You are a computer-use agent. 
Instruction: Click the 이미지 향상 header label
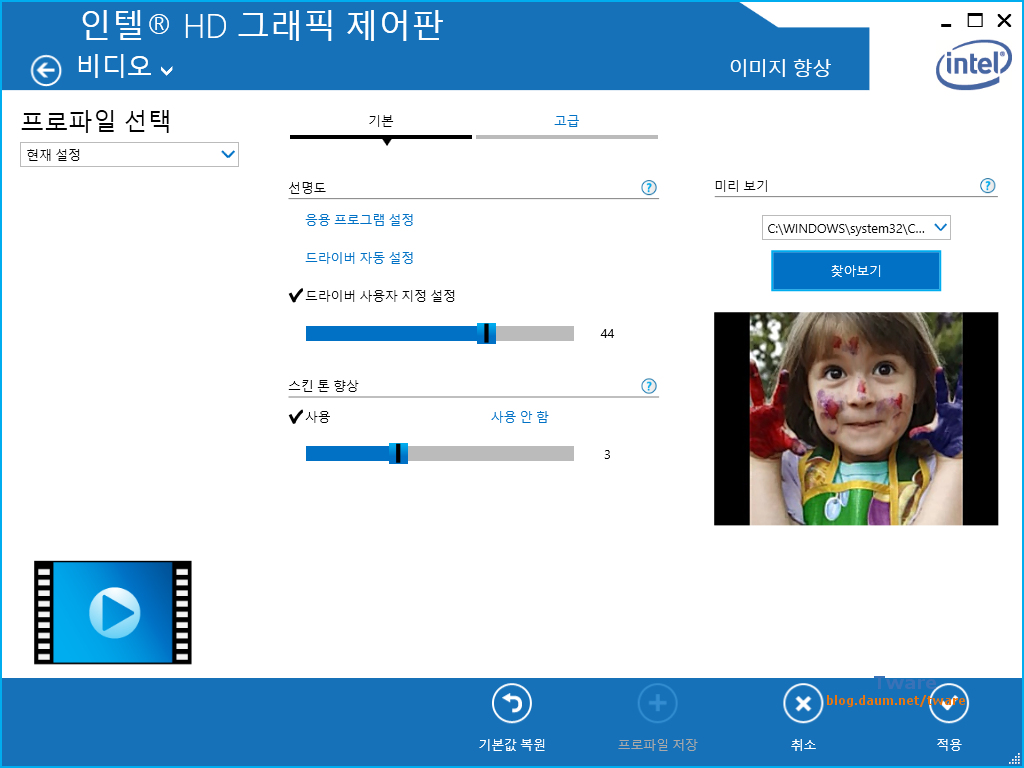(780, 68)
